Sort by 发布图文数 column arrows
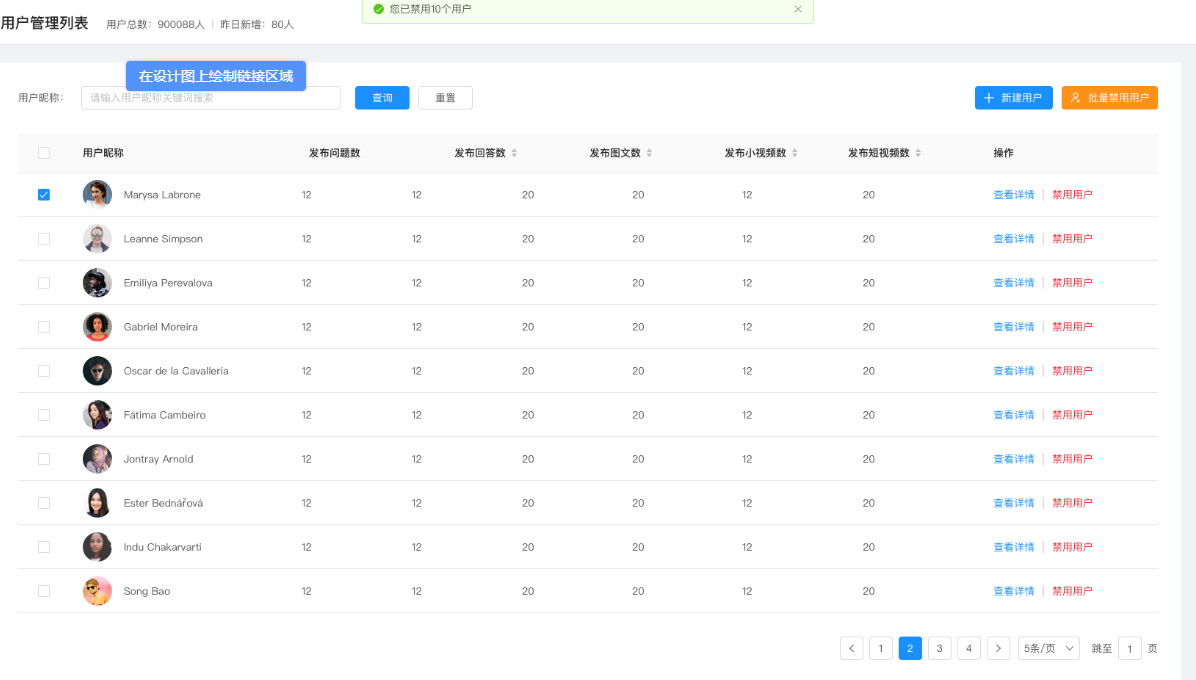The width and height of the screenshot is (1196, 680). click(649, 153)
